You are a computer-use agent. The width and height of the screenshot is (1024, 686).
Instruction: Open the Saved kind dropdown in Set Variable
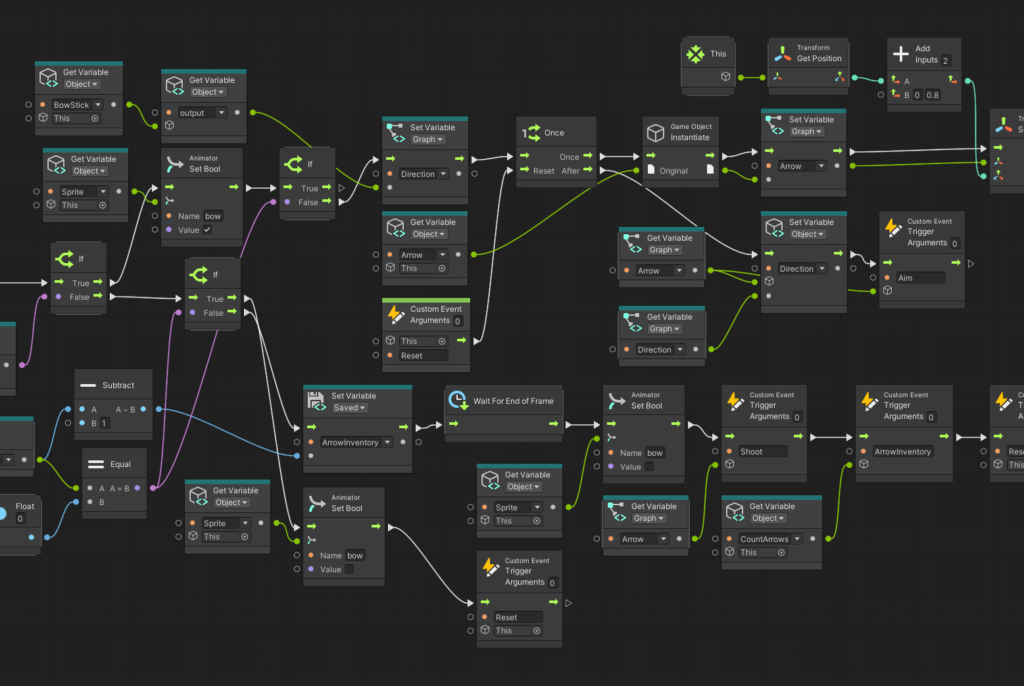tap(349, 408)
